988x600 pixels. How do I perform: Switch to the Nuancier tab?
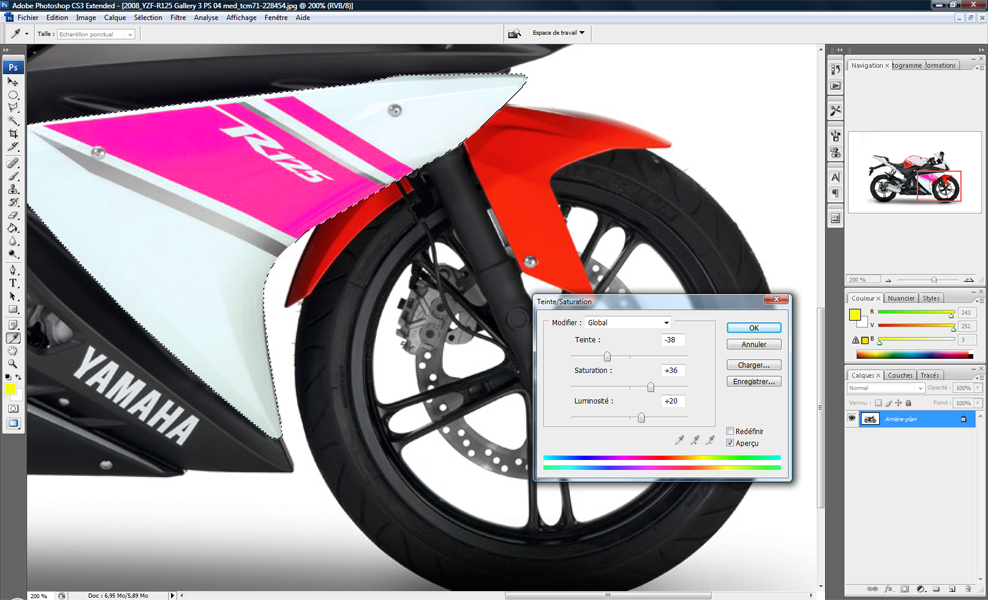point(901,298)
